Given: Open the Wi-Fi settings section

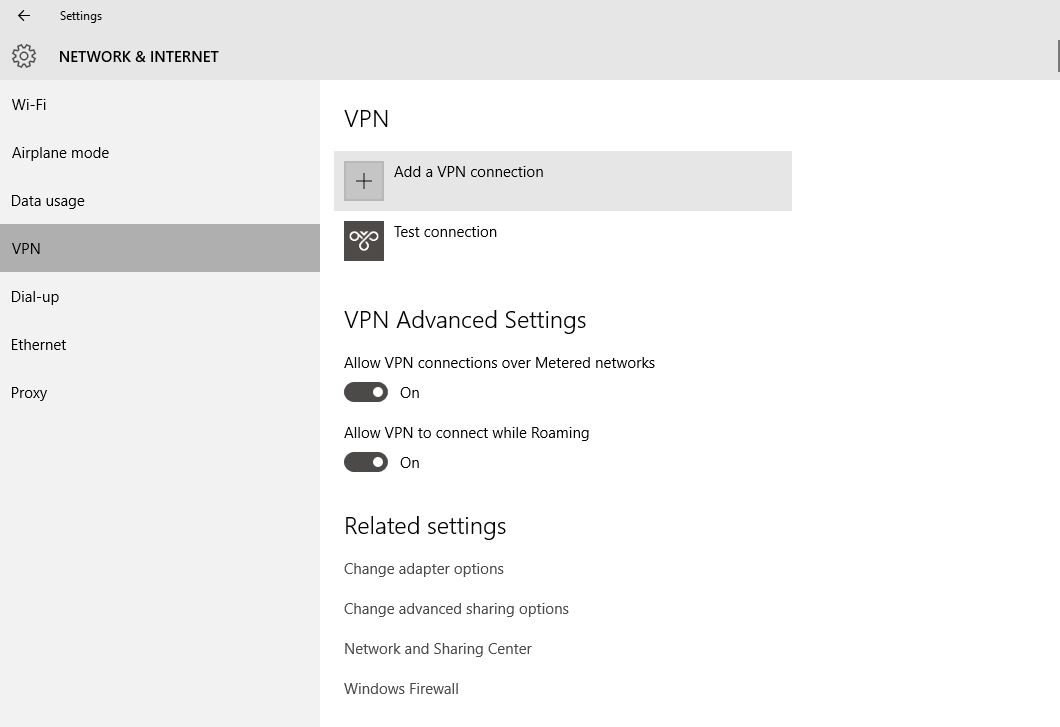Looking at the screenshot, I should coord(28,104).
